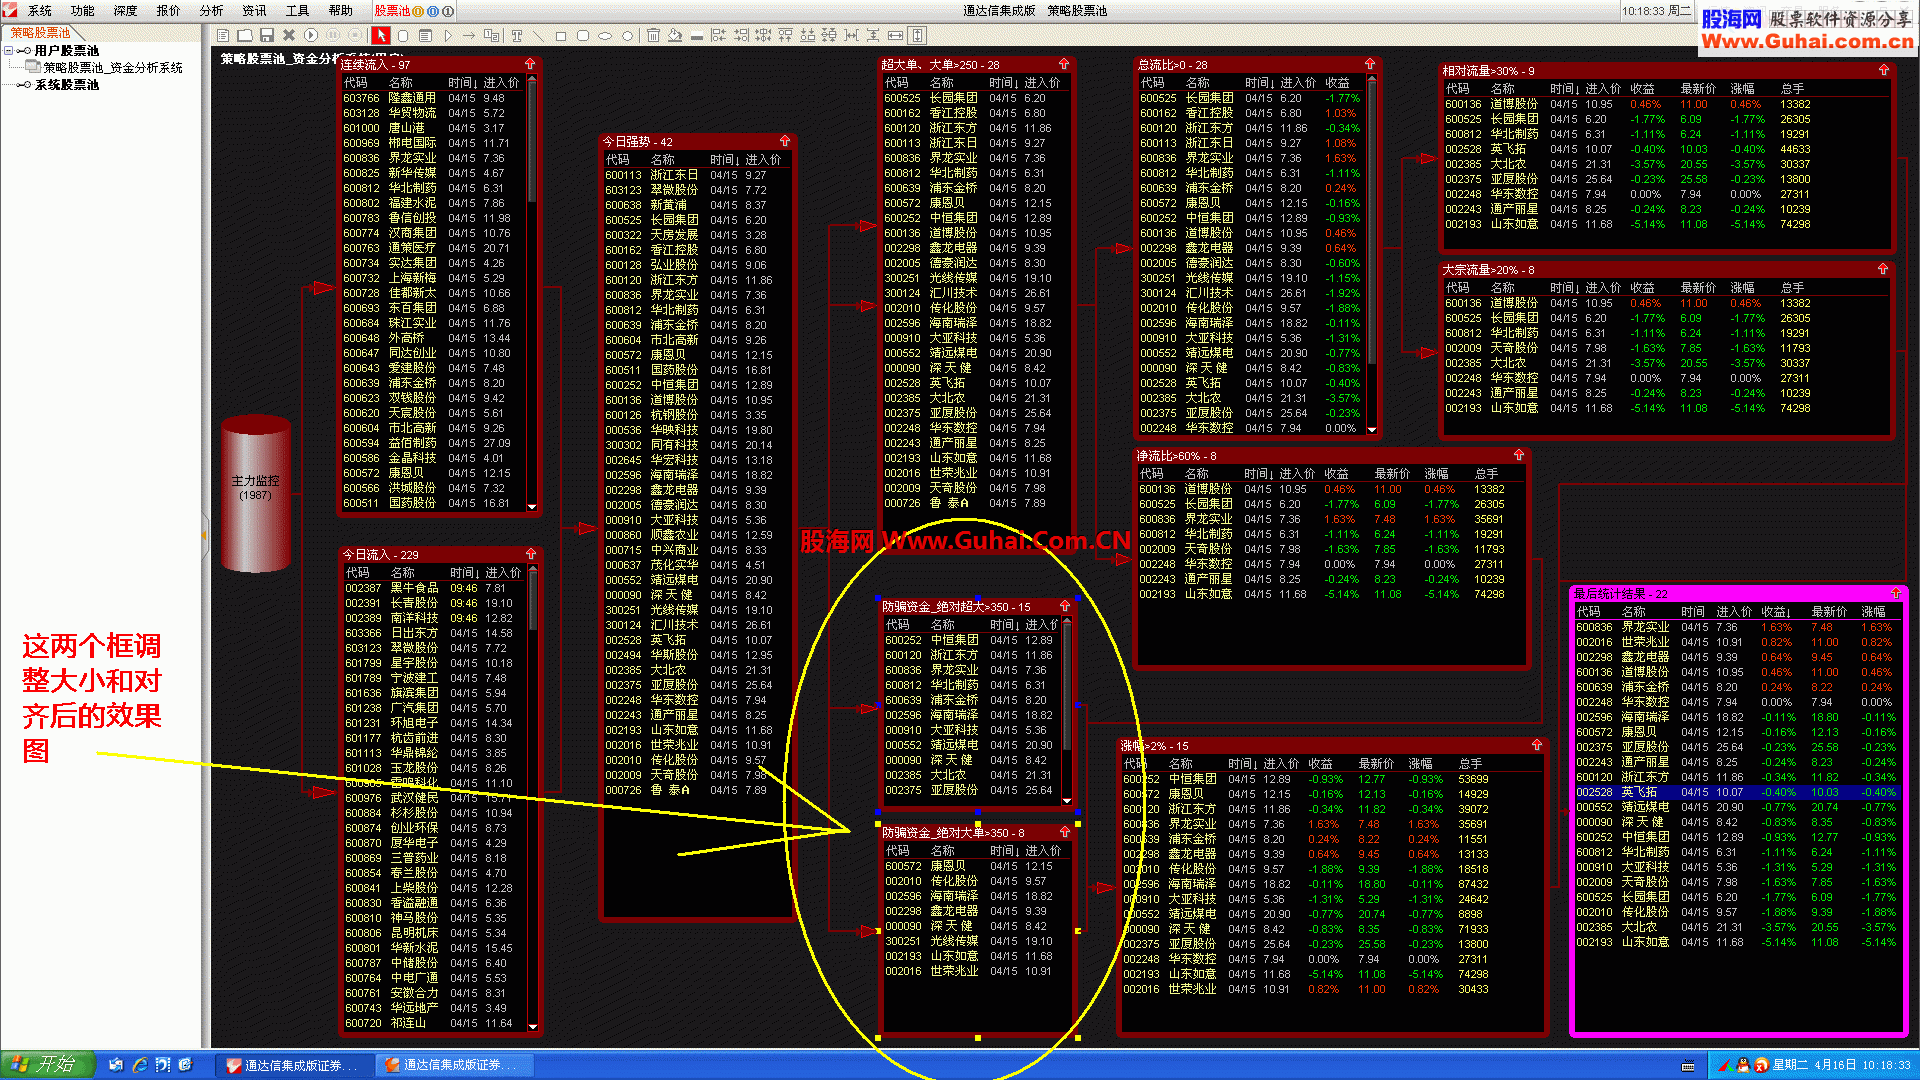Collapse the 用户股票池 tree node
Viewport: 1920px width, 1080px height.
8,50
